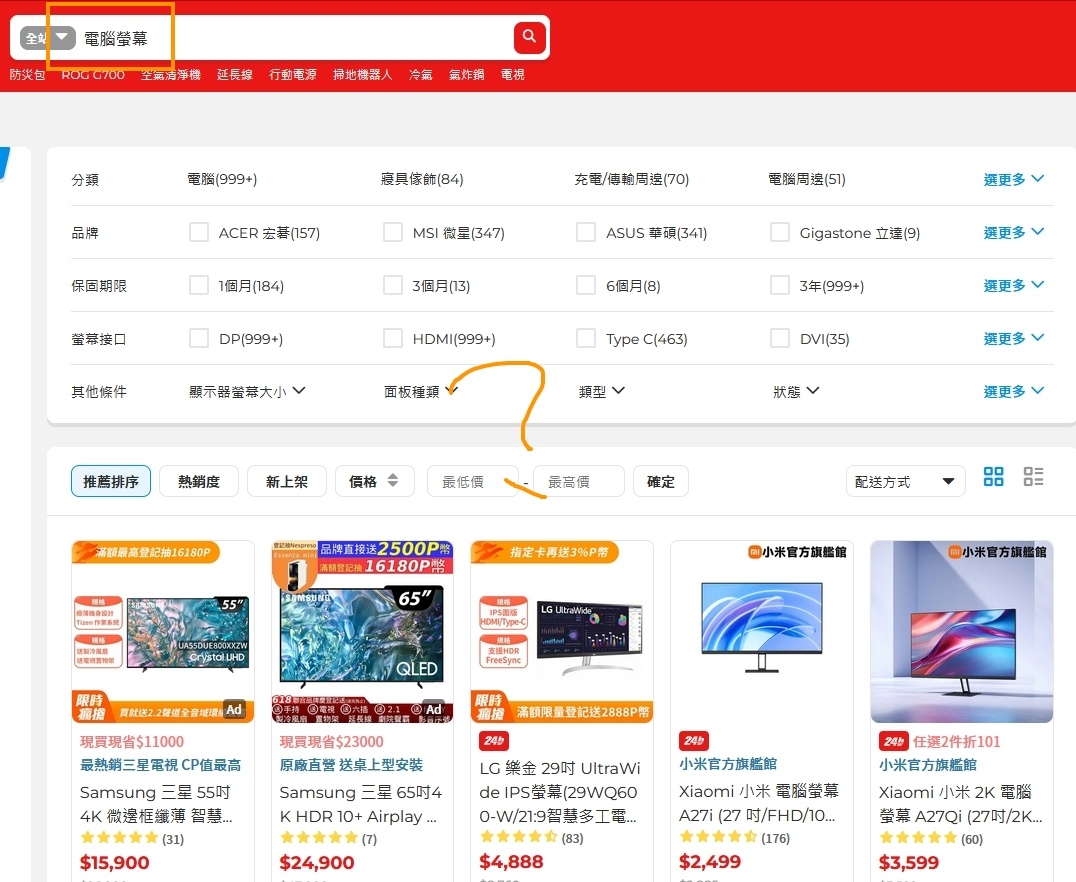Open 電腦周邊(51) category link
Image resolution: width=1076 pixels, height=882 pixels.
pyautogui.click(x=807, y=179)
